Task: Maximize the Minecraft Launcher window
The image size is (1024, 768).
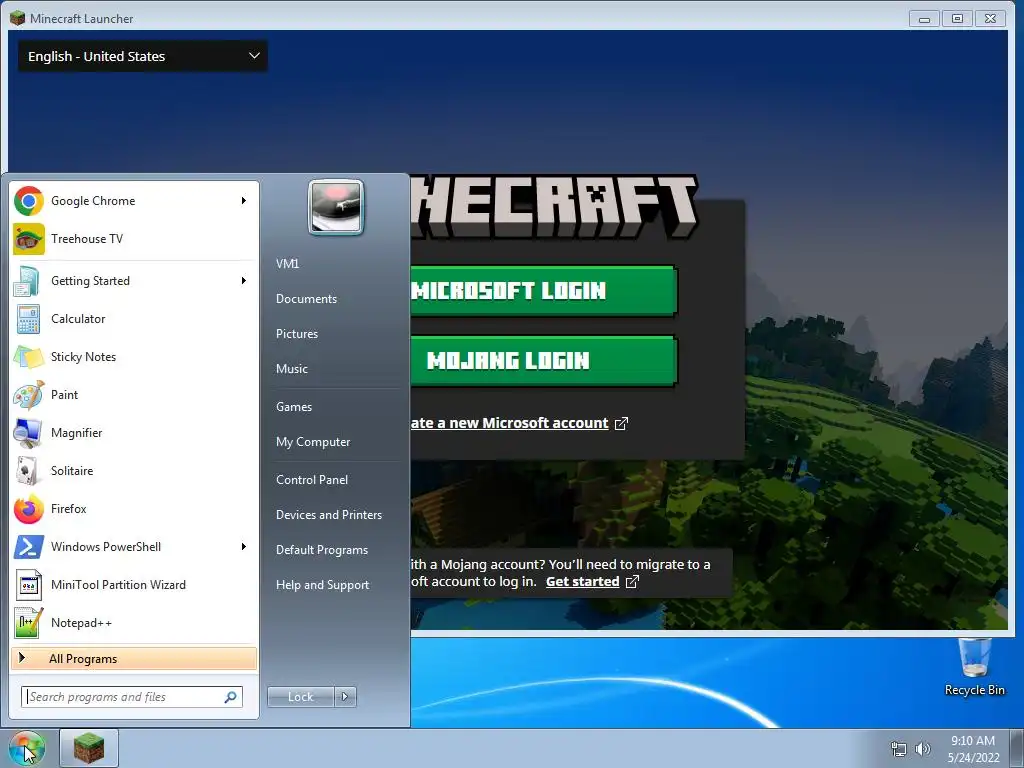Action: (x=957, y=19)
